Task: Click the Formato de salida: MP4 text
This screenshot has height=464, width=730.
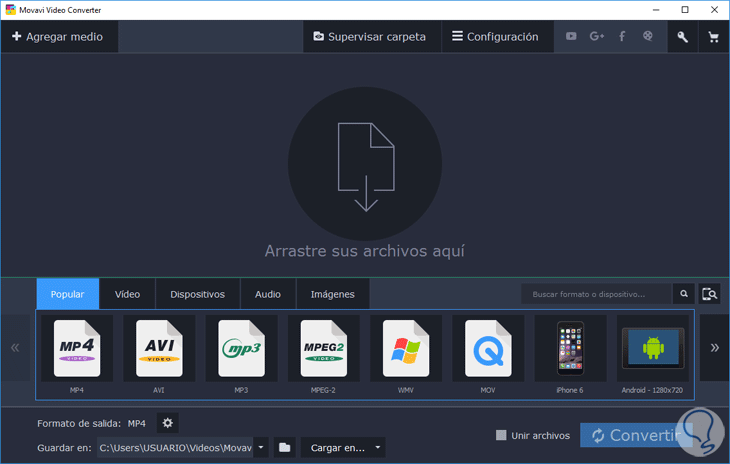Action: [x=91, y=424]
